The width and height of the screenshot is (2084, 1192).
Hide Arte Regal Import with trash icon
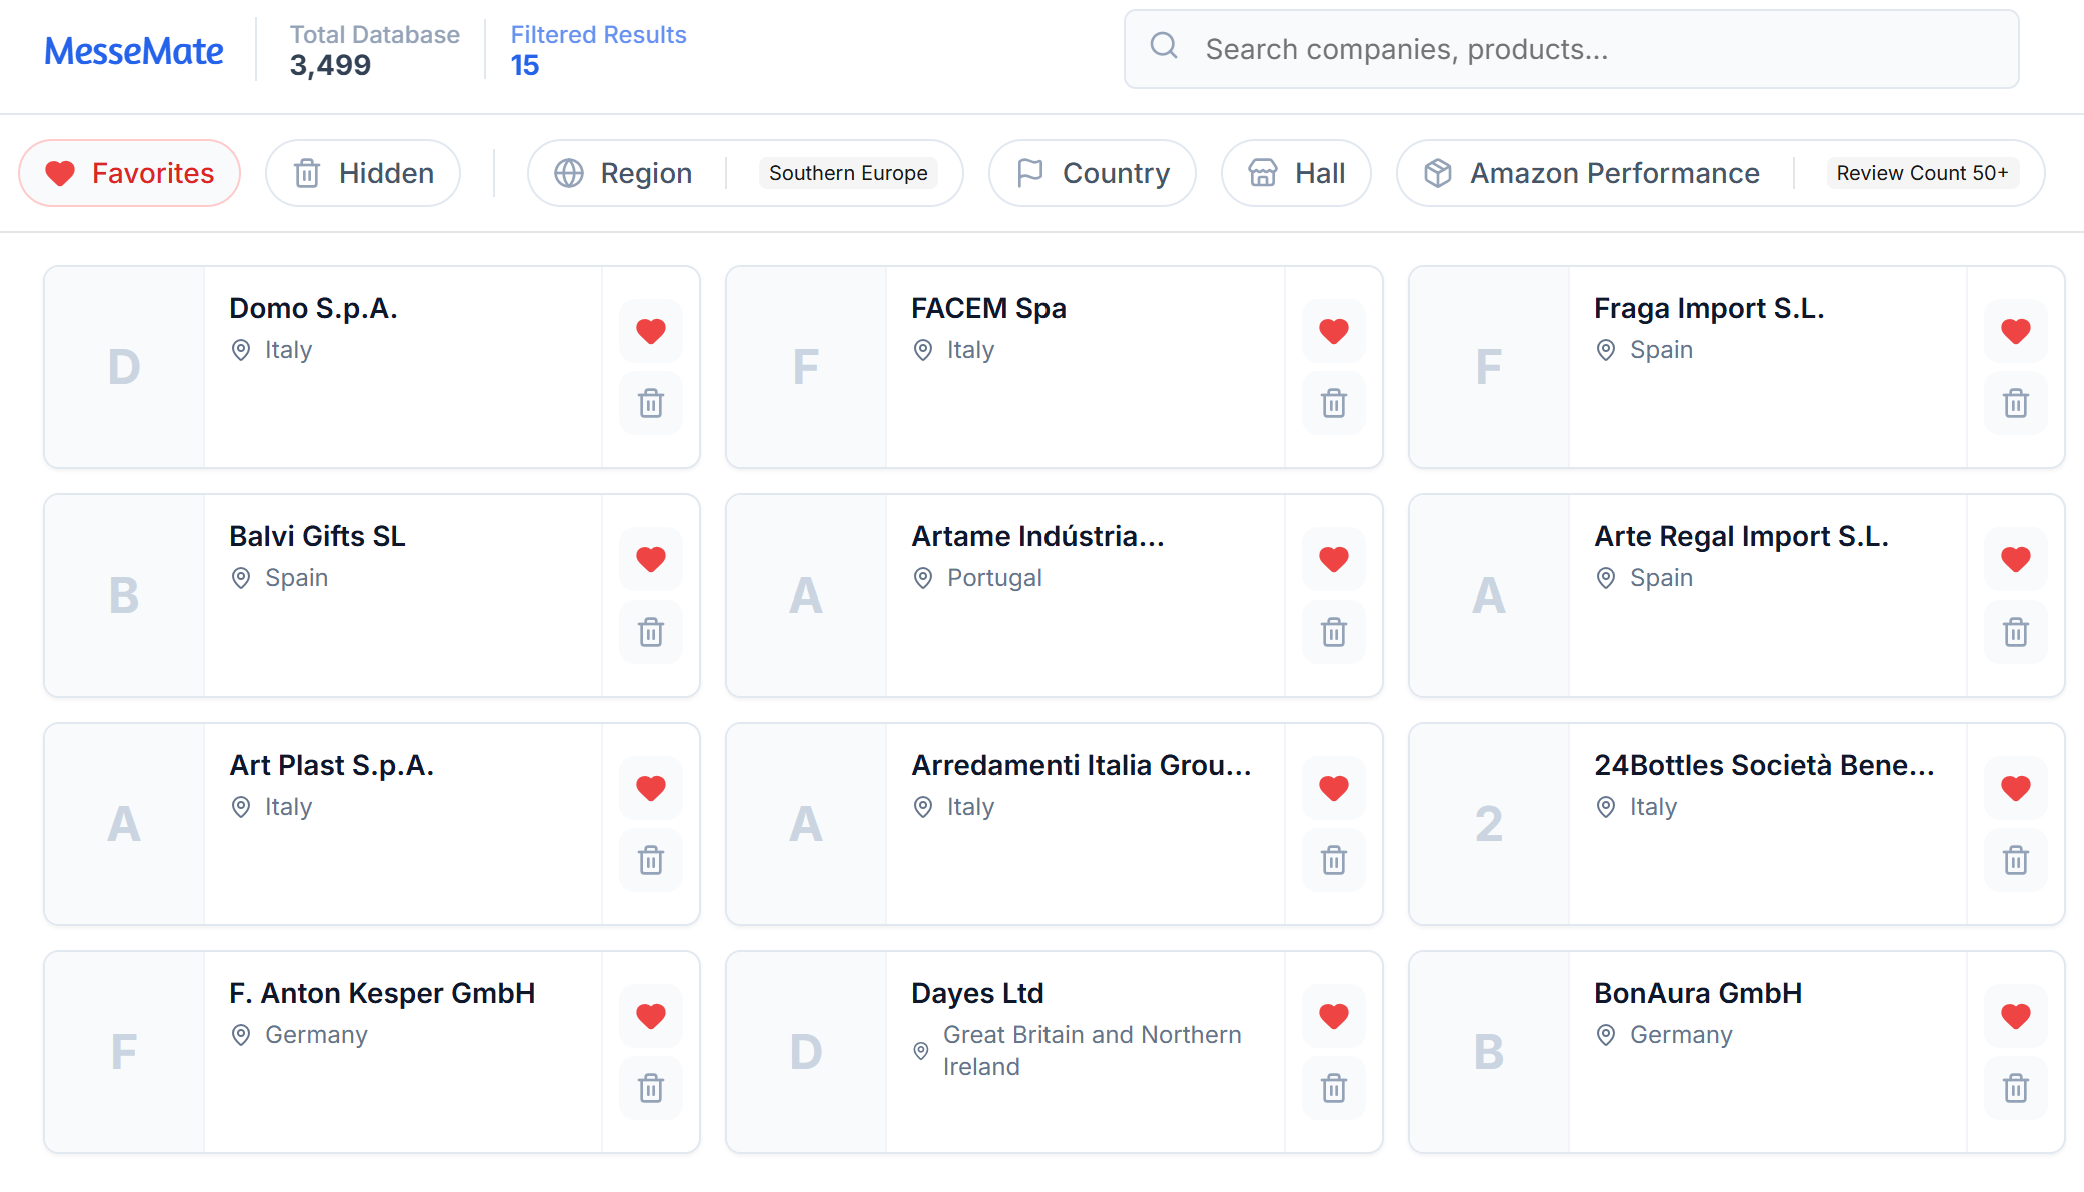point(2015,632)
